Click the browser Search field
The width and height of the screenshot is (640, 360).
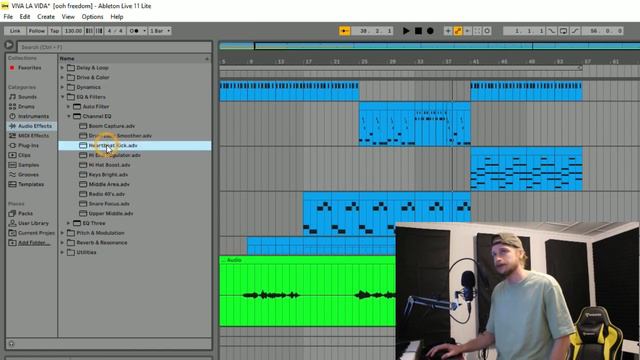tap(115, 47)
